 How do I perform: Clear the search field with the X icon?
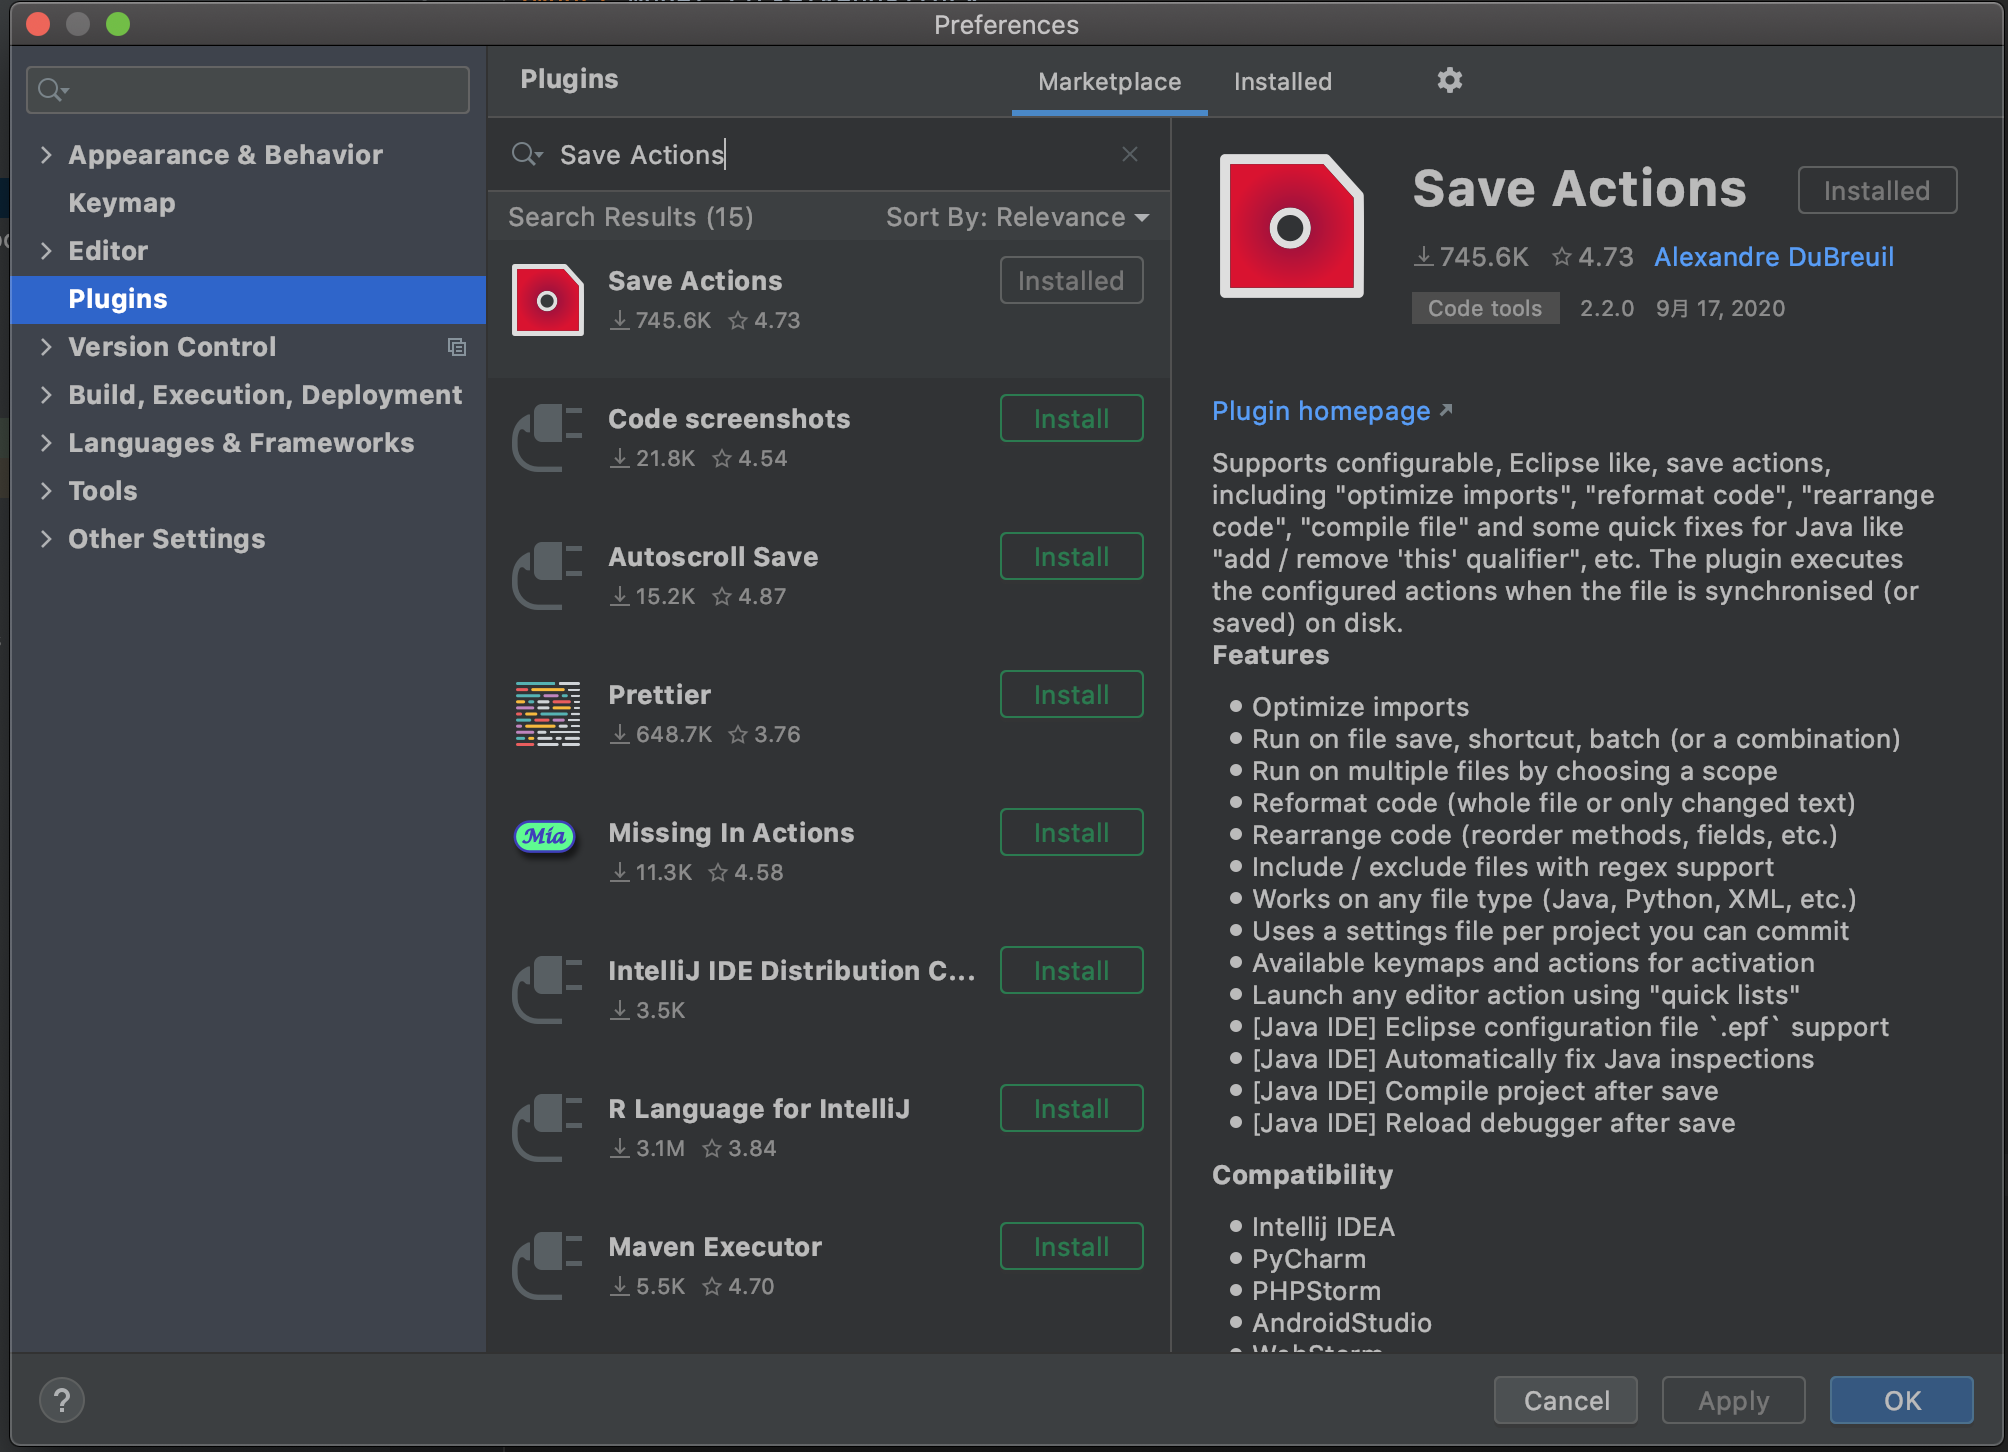coord(1129,154)
